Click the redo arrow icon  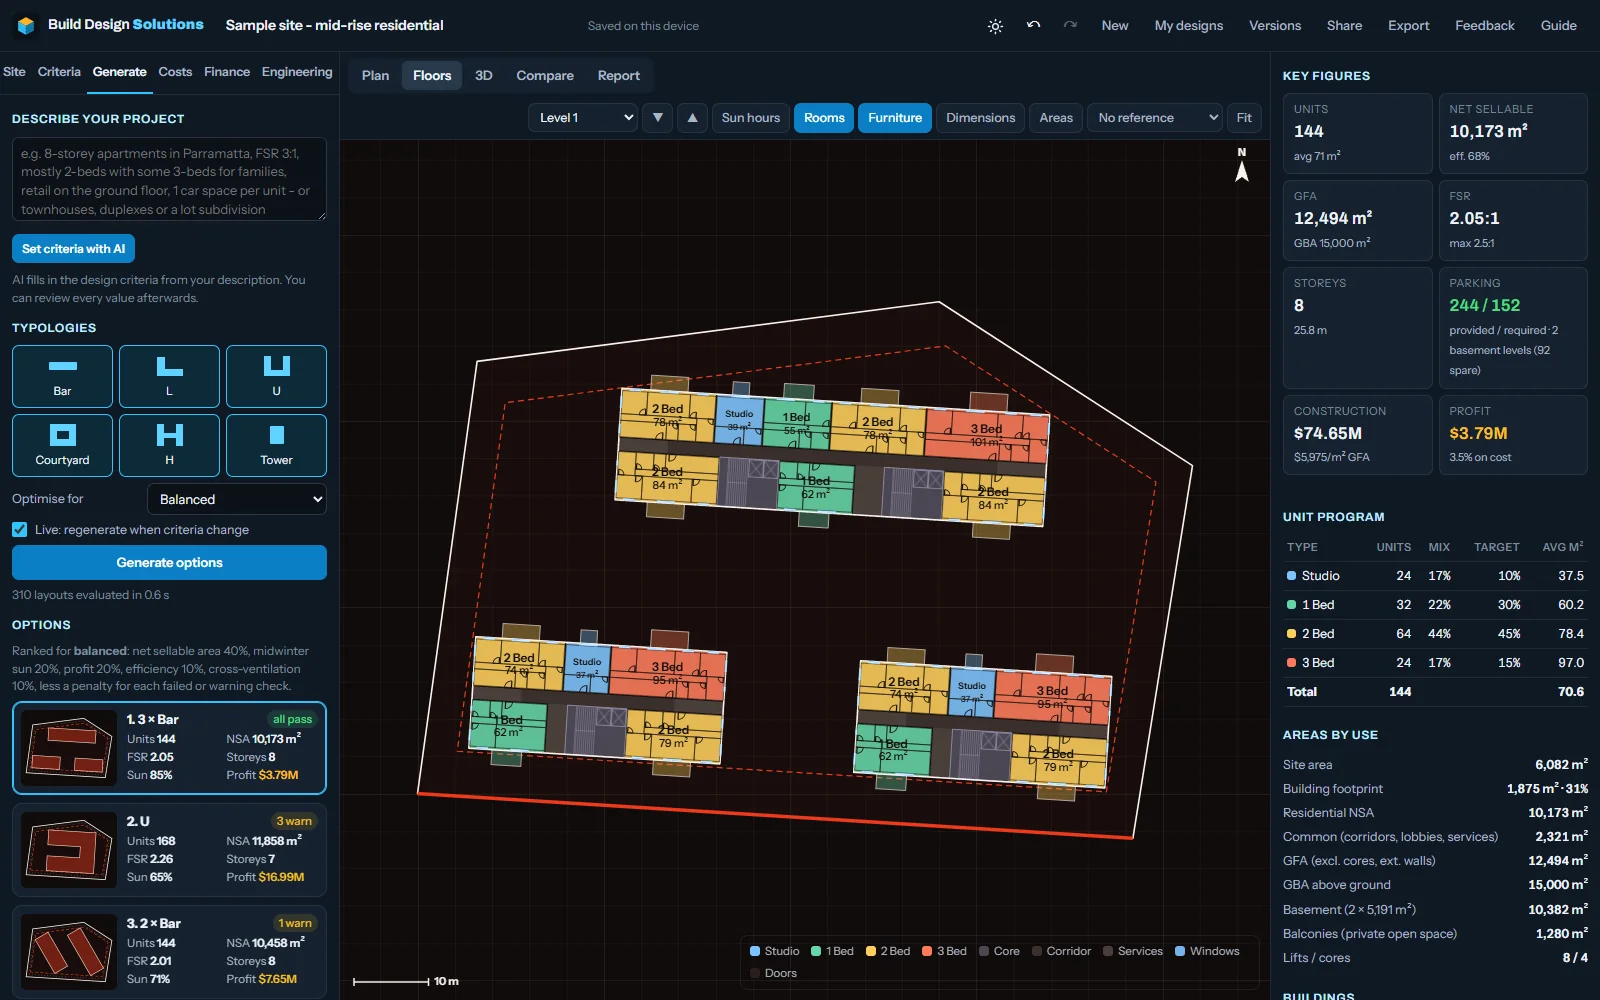(1070, 26)
